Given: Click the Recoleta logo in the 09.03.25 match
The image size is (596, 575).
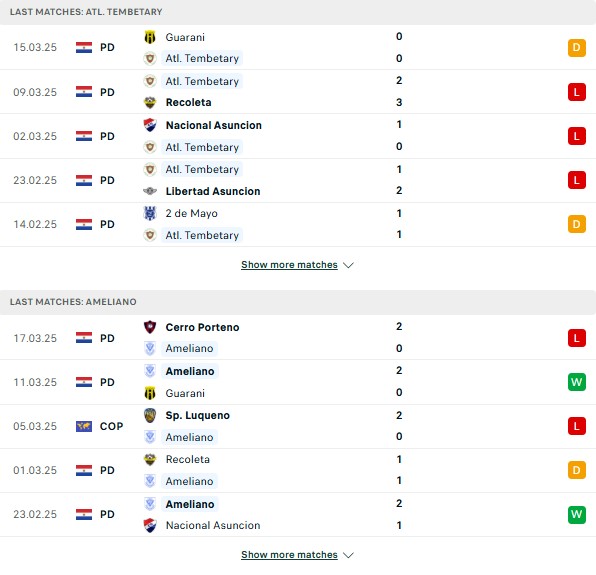Looking at the screenshot, I should click(x=150, y=102).
